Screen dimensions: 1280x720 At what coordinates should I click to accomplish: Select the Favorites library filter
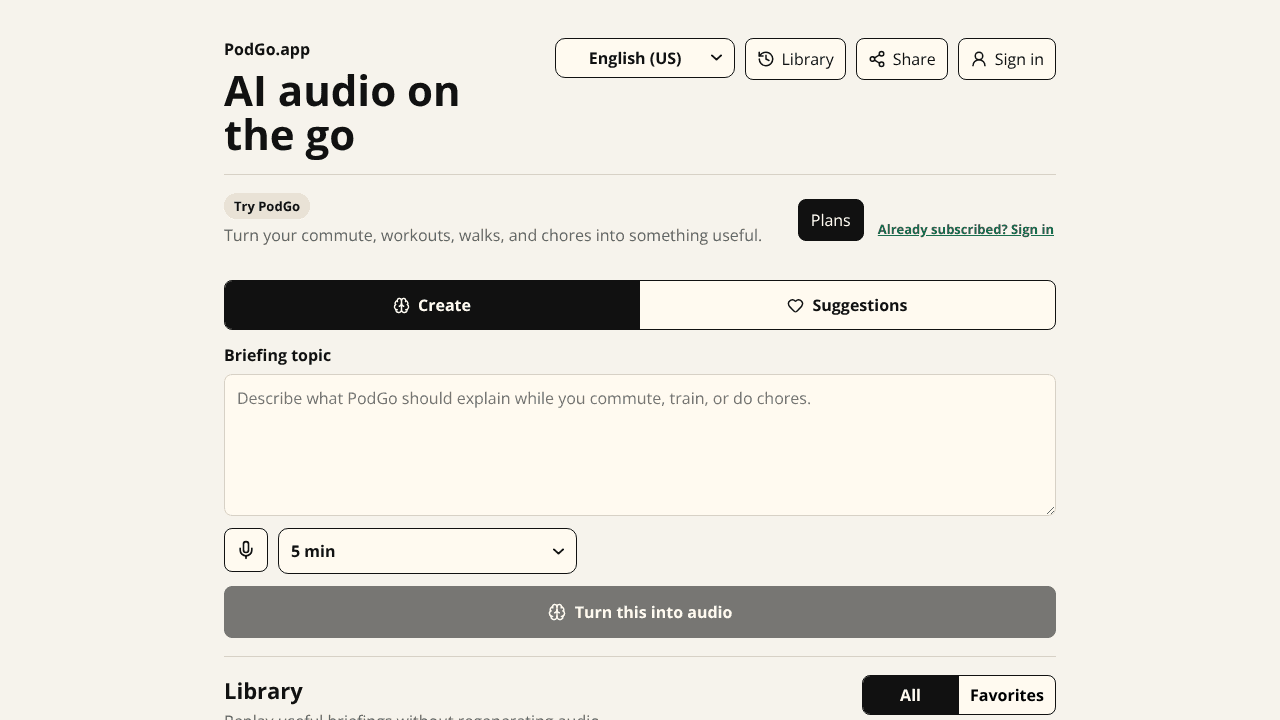[x=1007, y=695]
